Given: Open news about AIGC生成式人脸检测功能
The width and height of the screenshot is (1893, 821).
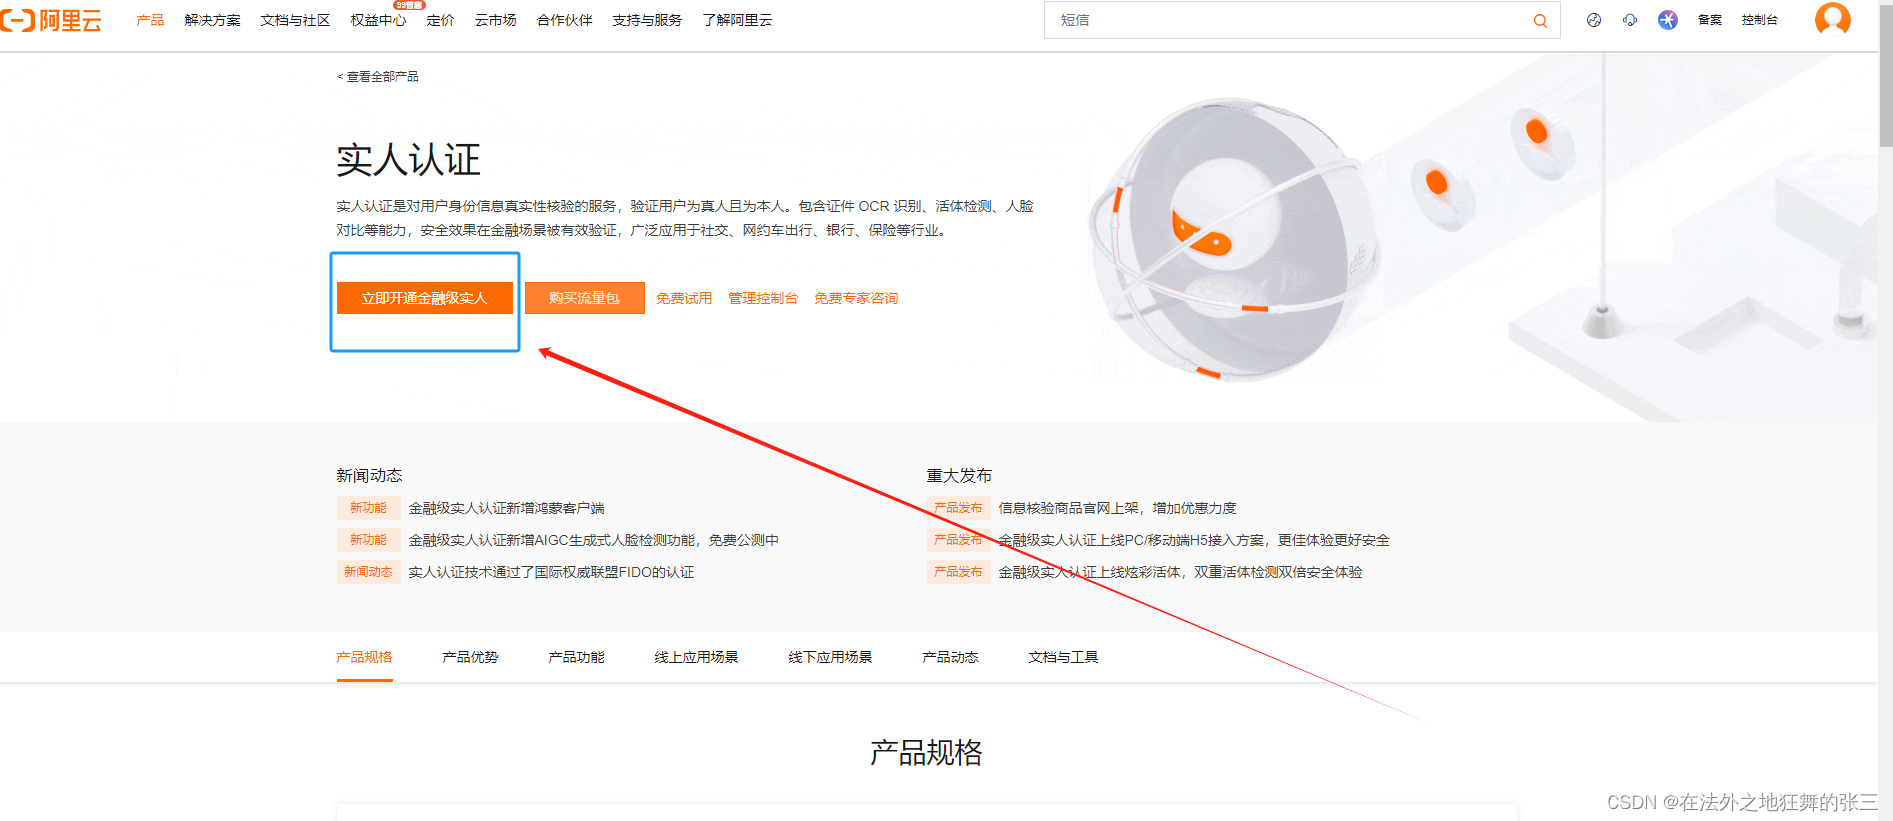Looking at the screenshot, I should pyautogui.click(x=593, y=540).
